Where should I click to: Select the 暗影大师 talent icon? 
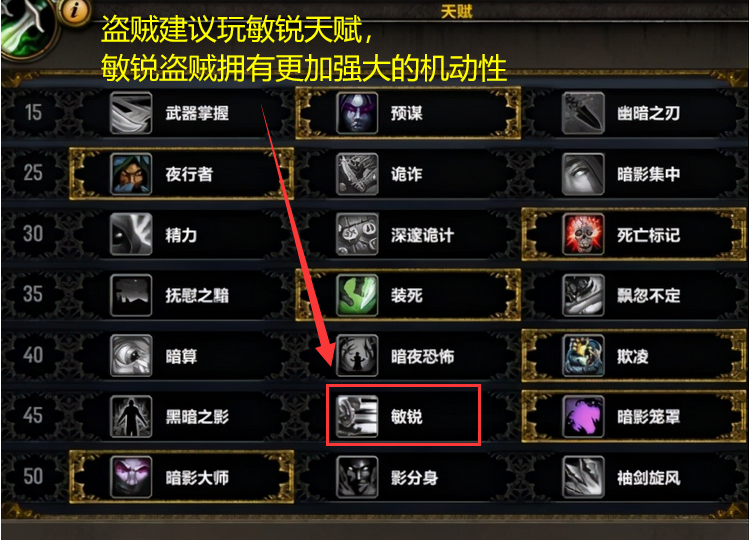(x=131, y=477)
